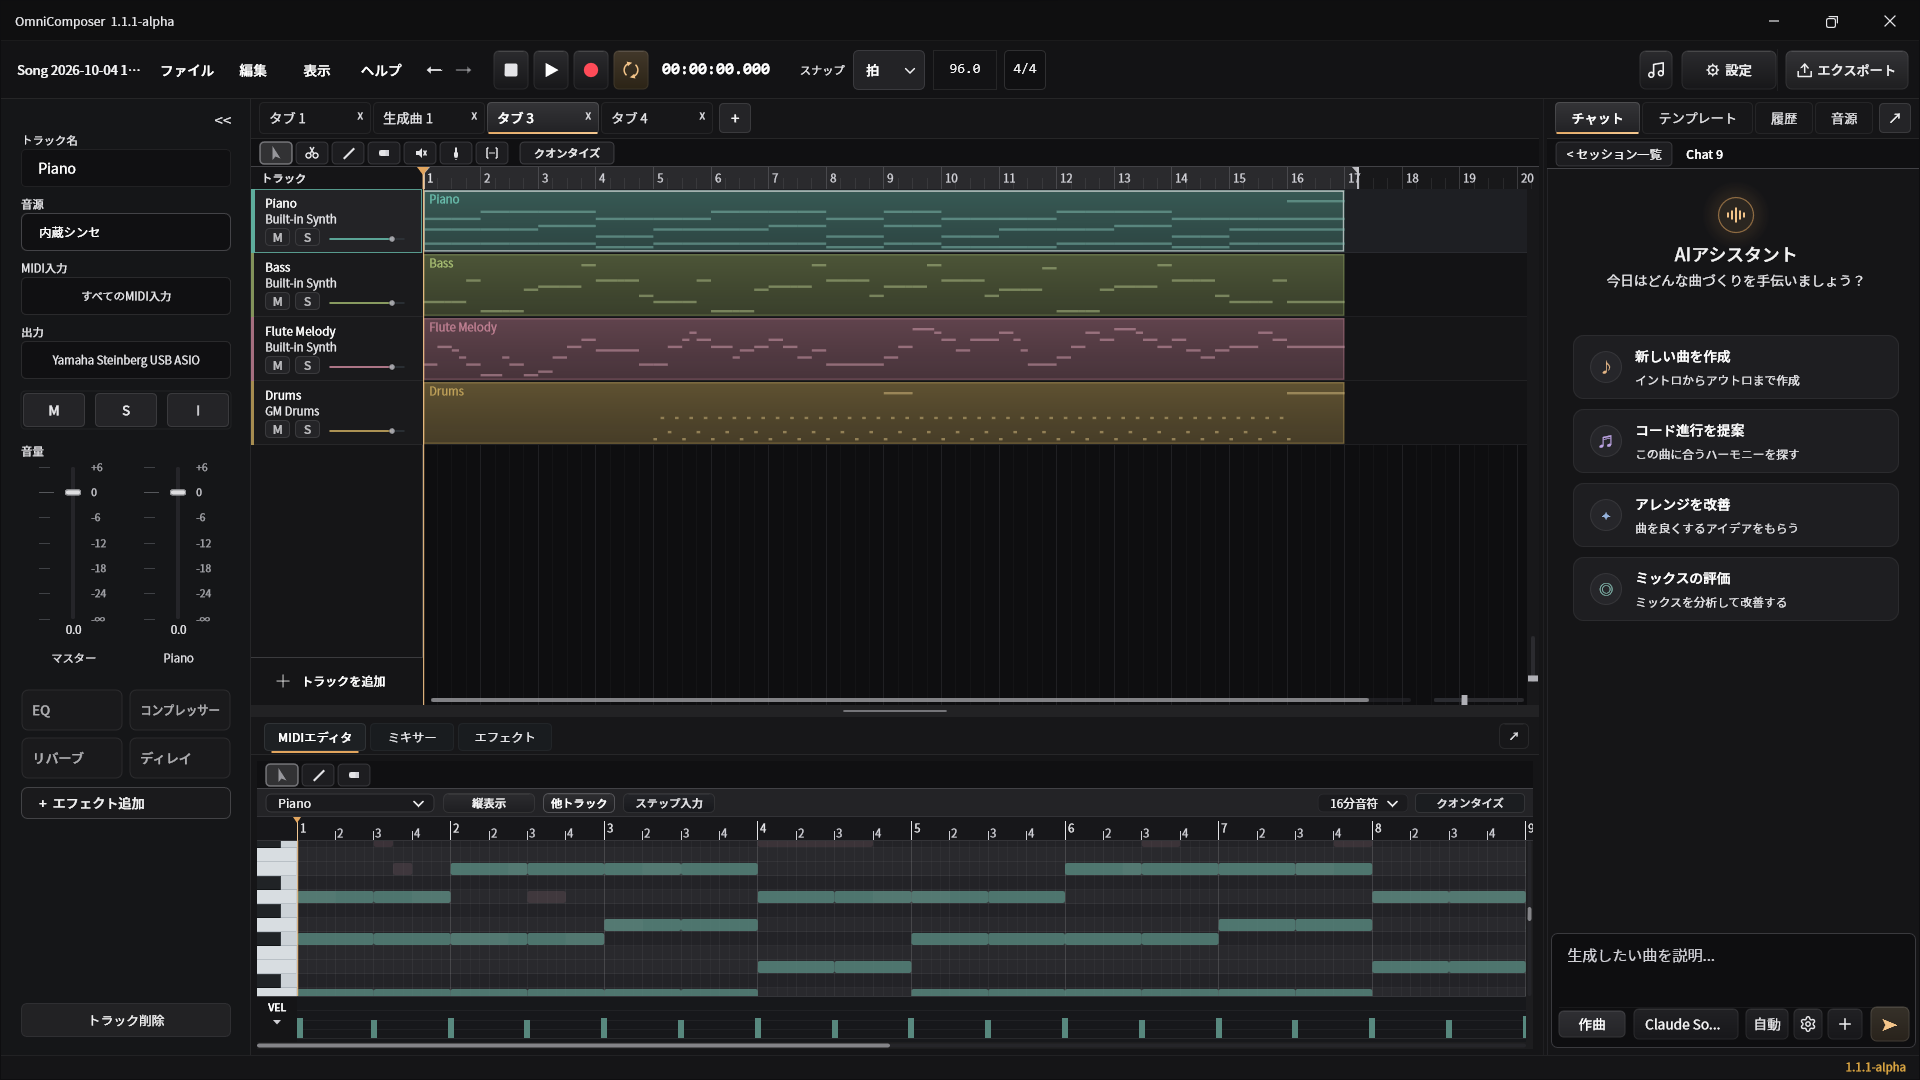Mute the Flute Melody track
The image size is (1920, 1080).
point(277,366)
